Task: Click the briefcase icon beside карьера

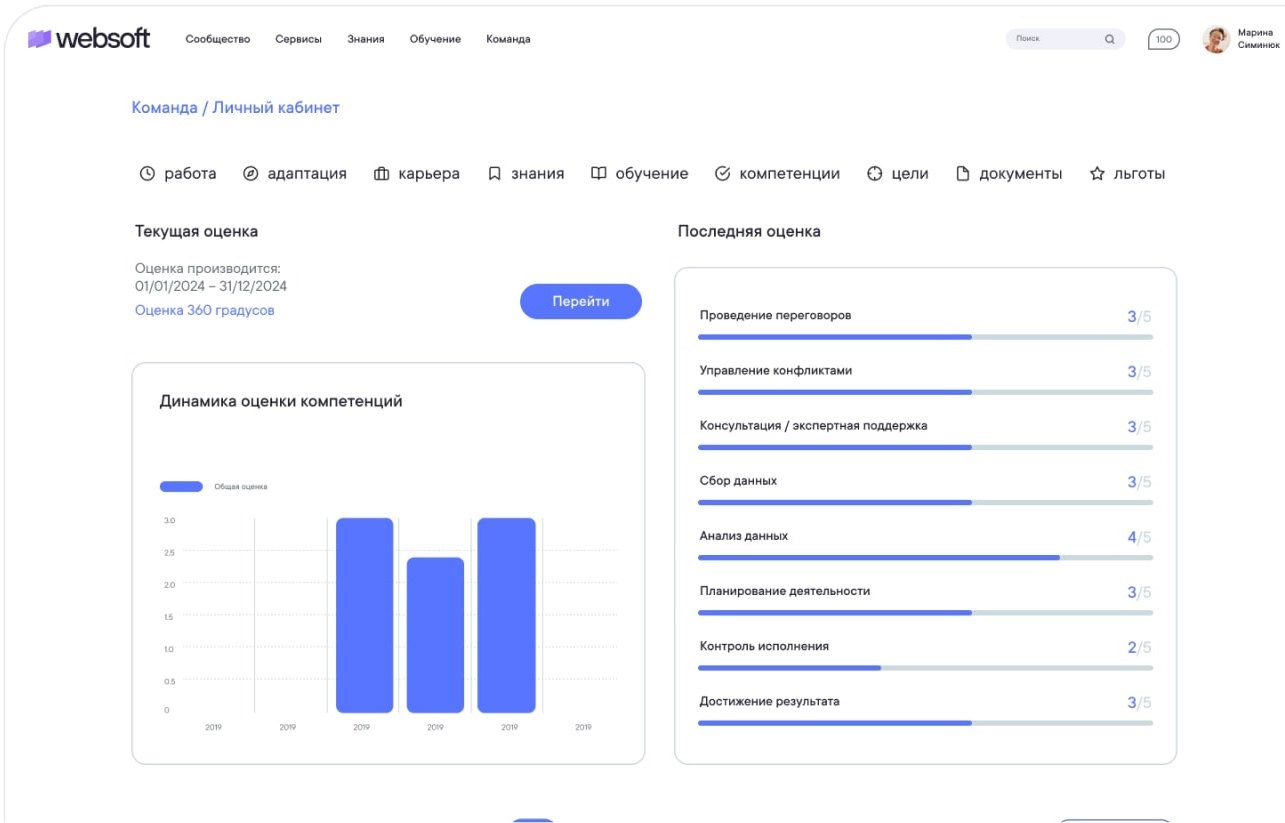Action: point(381,174)
